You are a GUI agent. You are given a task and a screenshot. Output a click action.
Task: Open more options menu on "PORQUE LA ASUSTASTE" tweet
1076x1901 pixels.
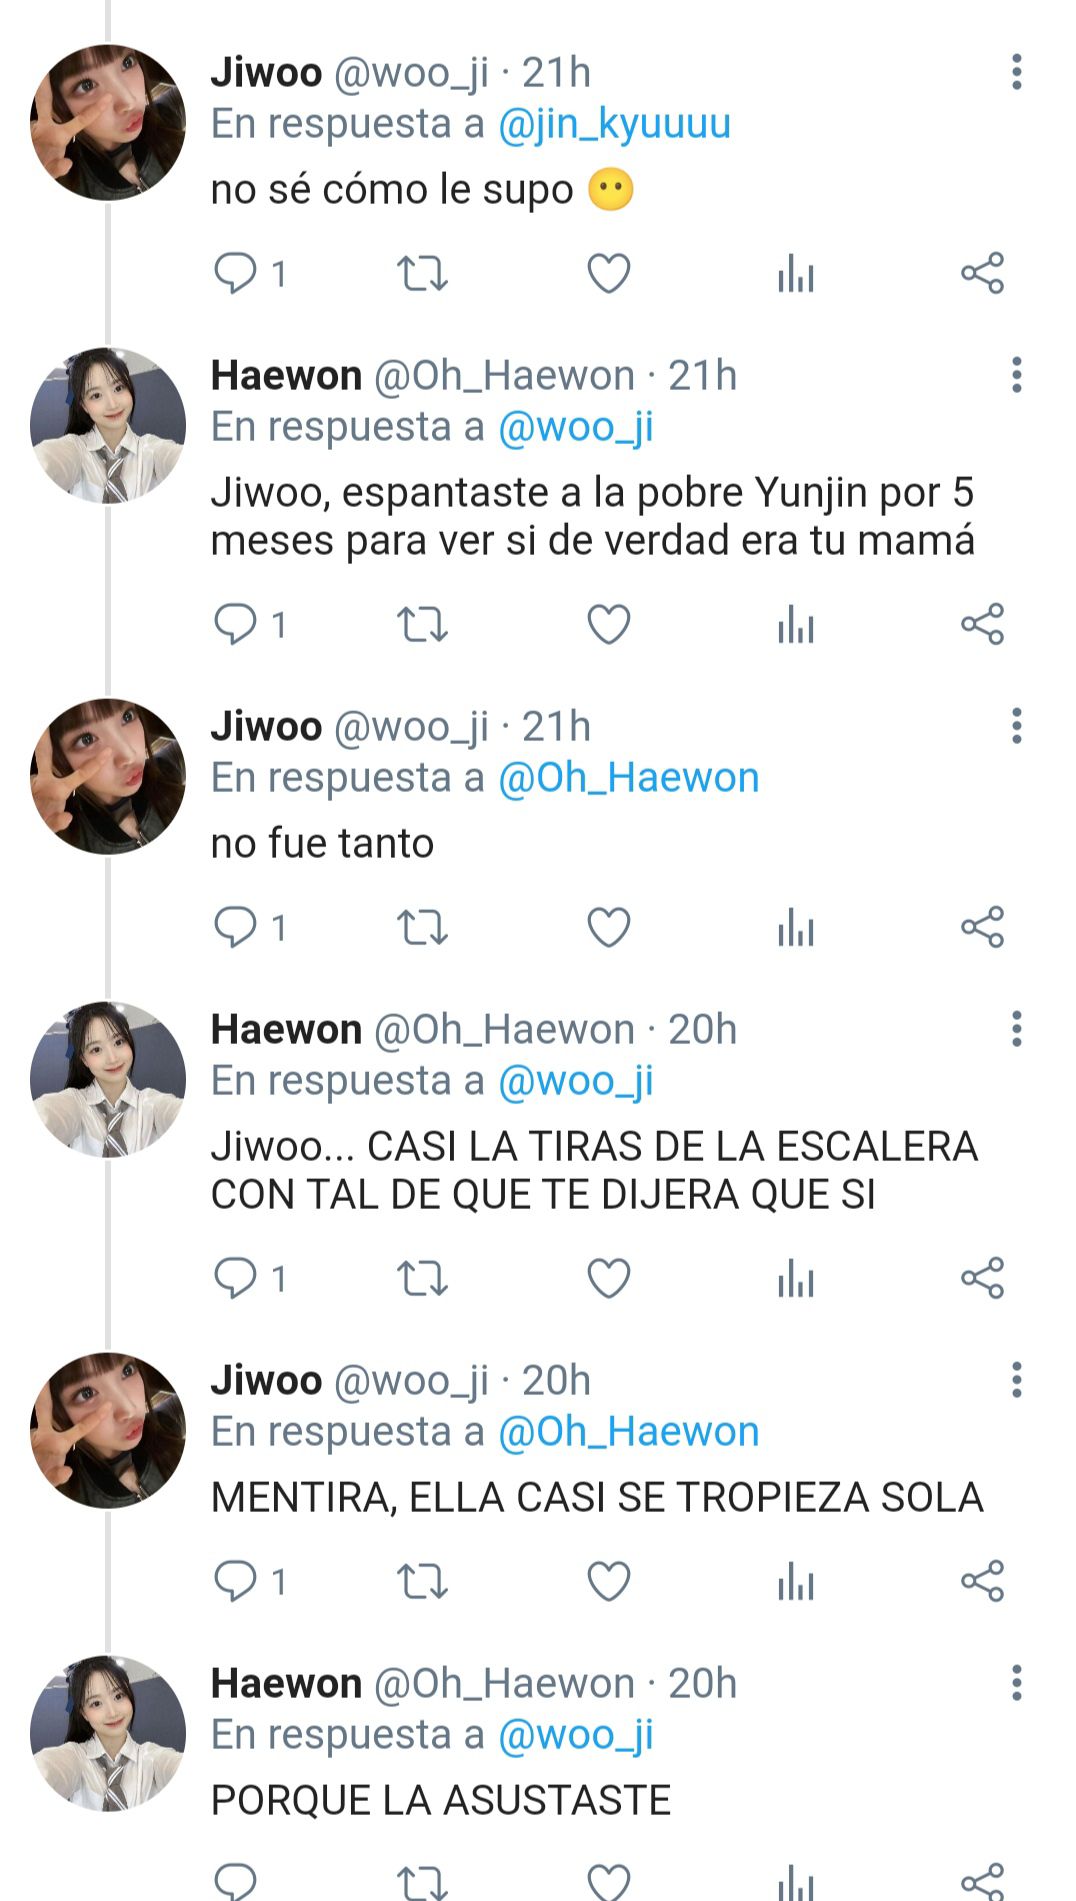click(x=1016, y=1683)
